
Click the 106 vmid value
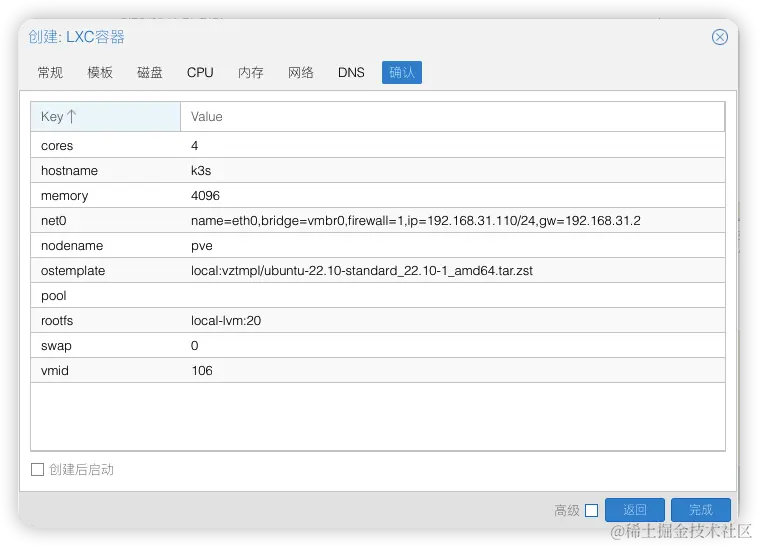pyautogui.click(x=202, y=371)
